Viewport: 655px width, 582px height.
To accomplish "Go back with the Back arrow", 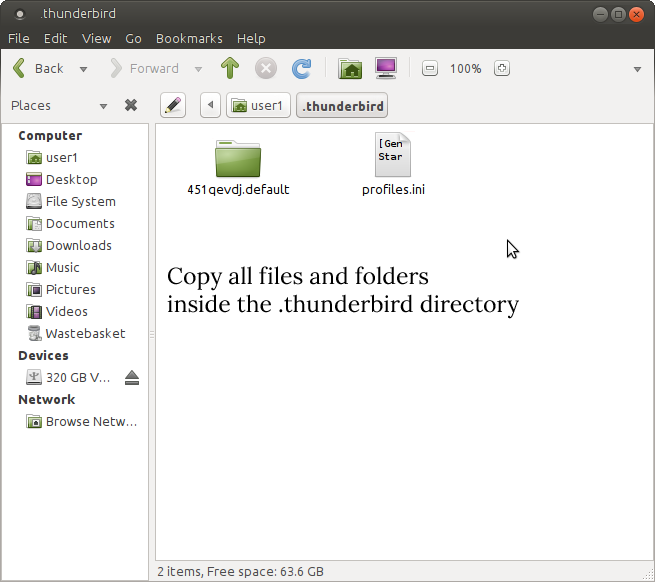I will click(38, 69).
